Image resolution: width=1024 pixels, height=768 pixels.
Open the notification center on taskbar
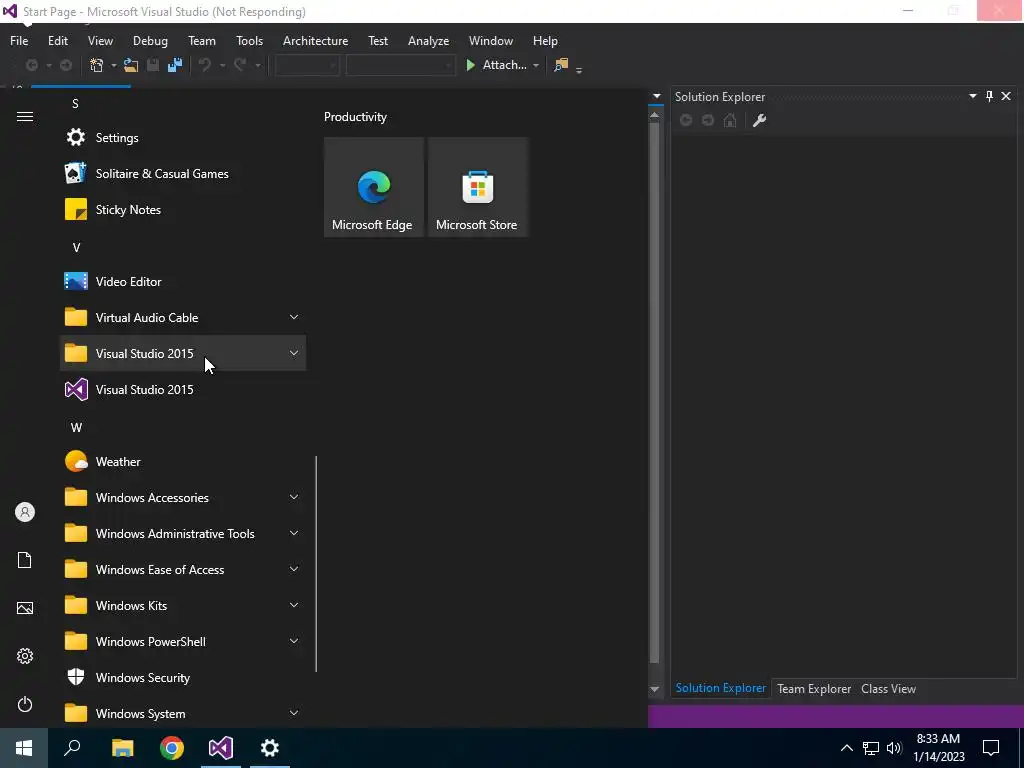click(x=991, y=748)
